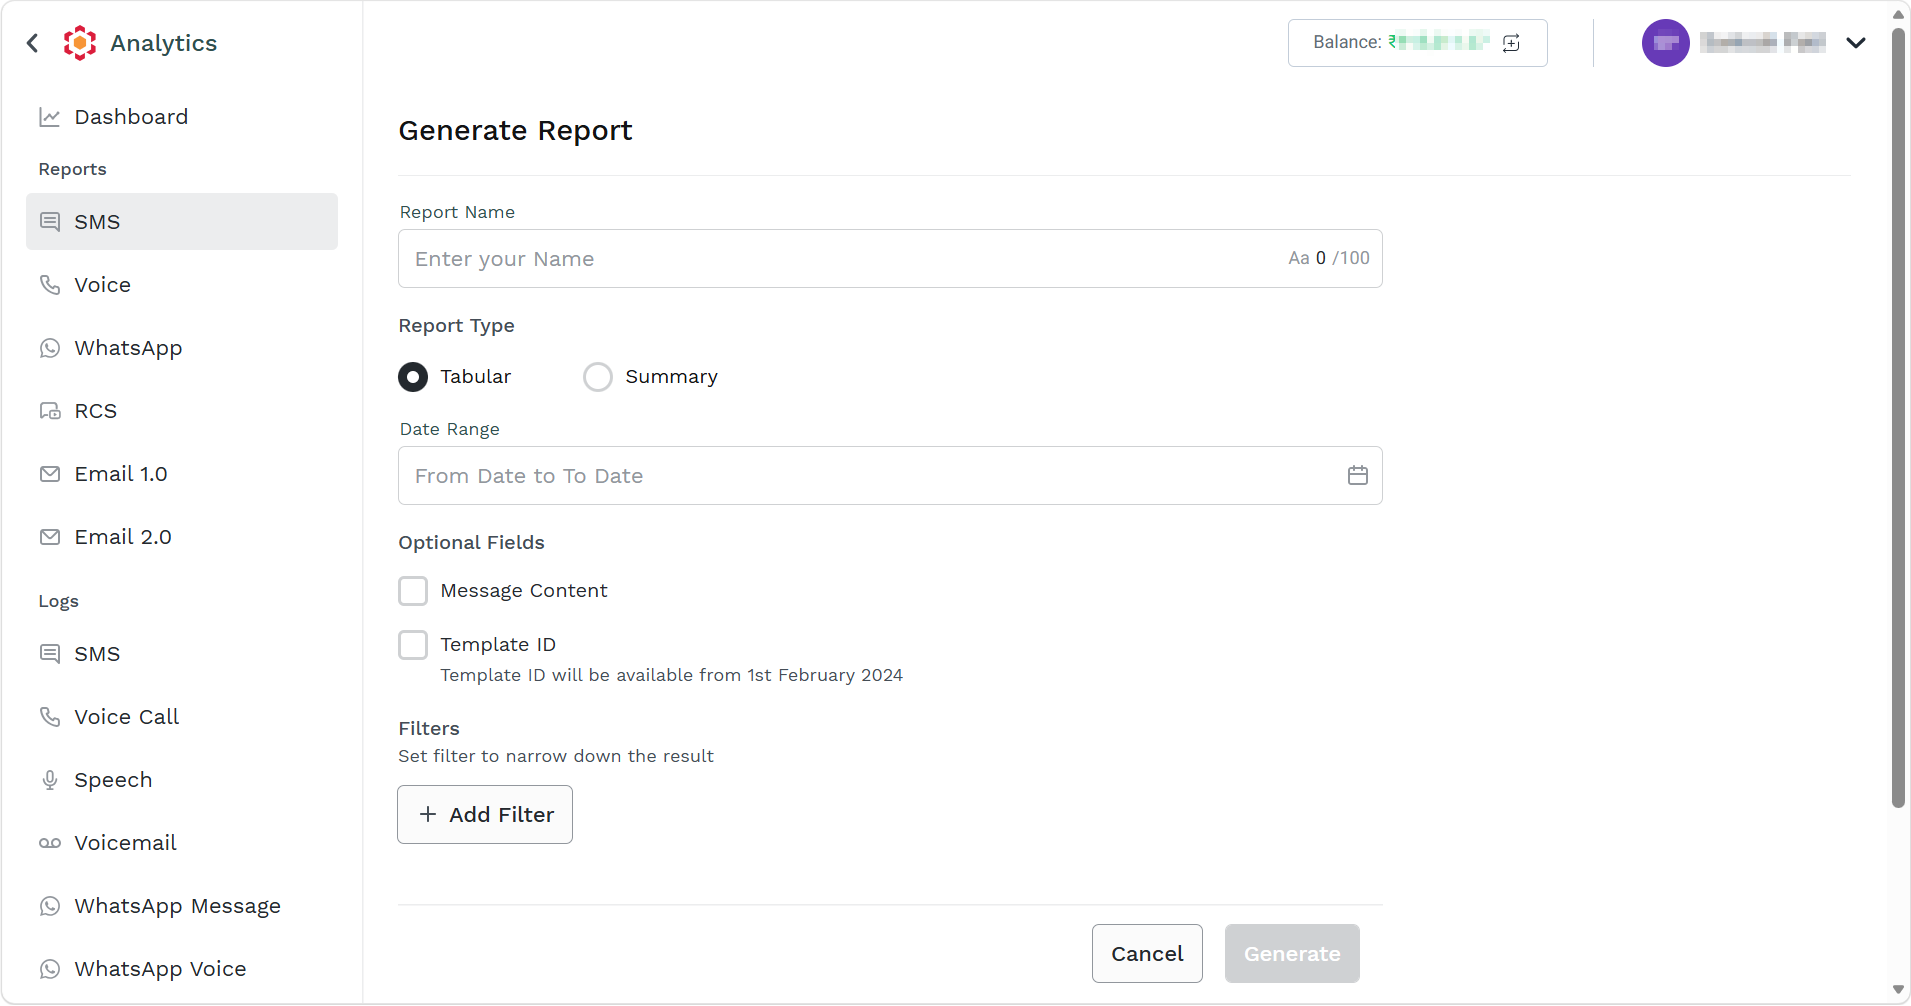Viewport: 1911px width, 1006px height.
Task: Check the Template ID option
Action: tap(413, 645)
